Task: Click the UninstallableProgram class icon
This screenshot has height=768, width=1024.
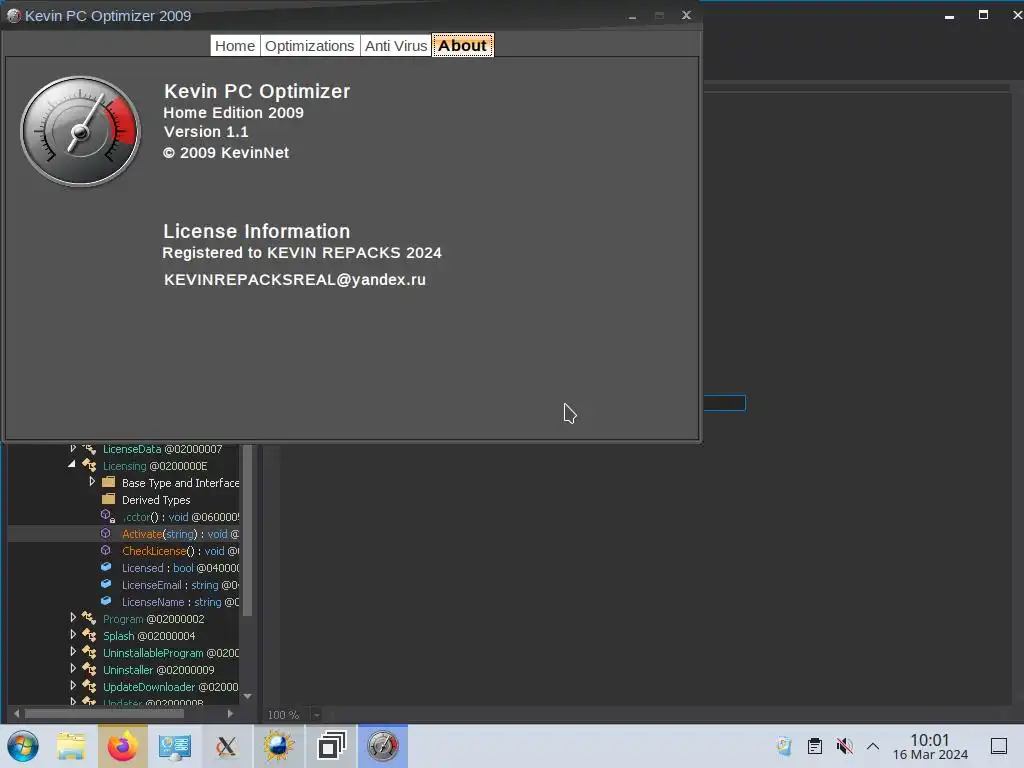Action: [89, 652]
